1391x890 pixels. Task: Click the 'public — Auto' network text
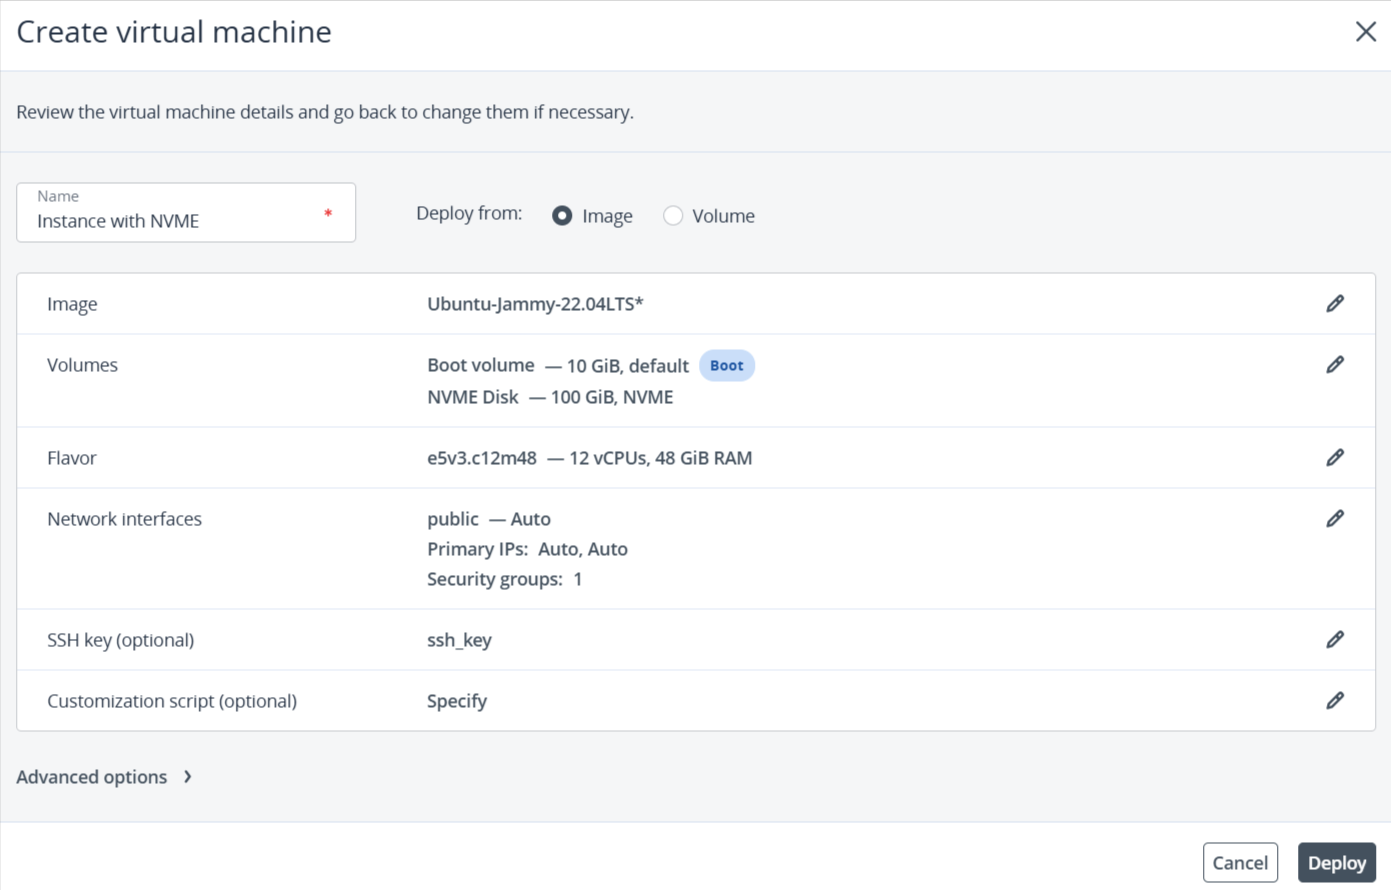pyautogui.click(x=489, y=519)
